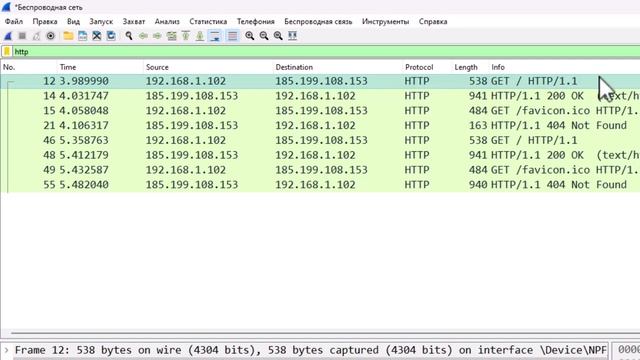The height and width of the screenshot is (360, 640).
Task: Open a capture file folder icon
Action: click(x=68, y=36)
